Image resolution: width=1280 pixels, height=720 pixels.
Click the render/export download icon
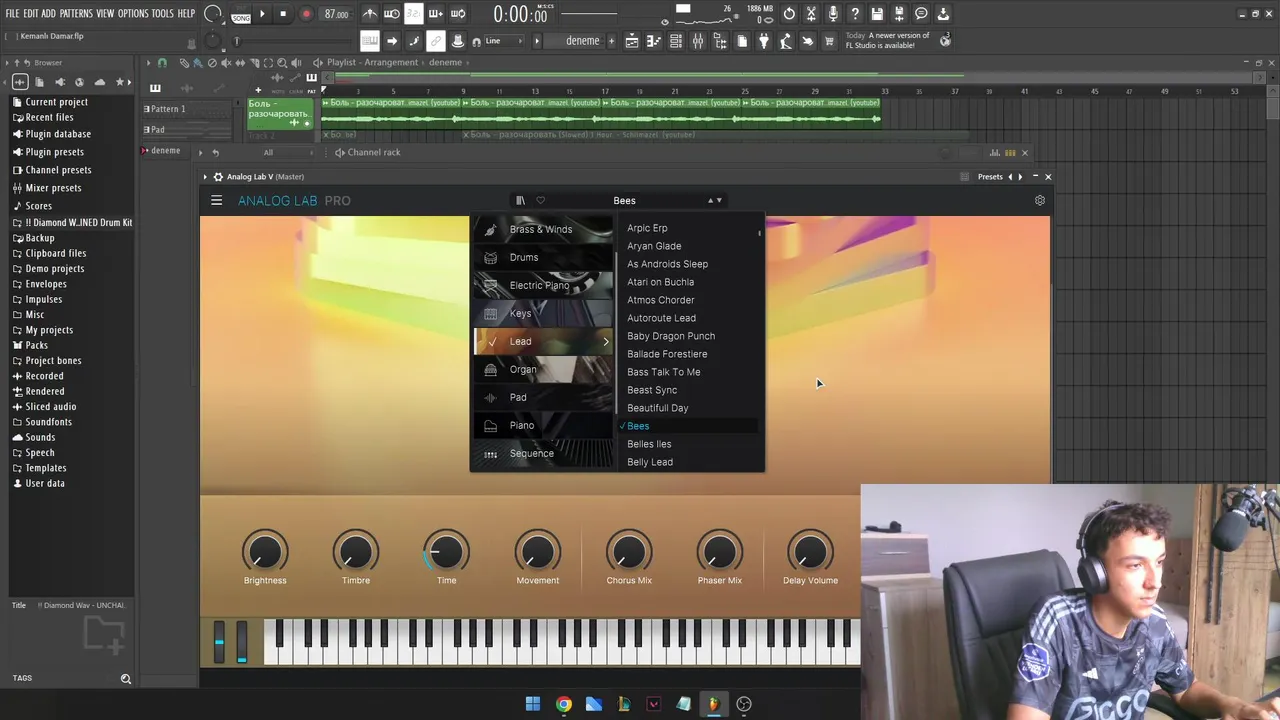[x=943, y=14]
